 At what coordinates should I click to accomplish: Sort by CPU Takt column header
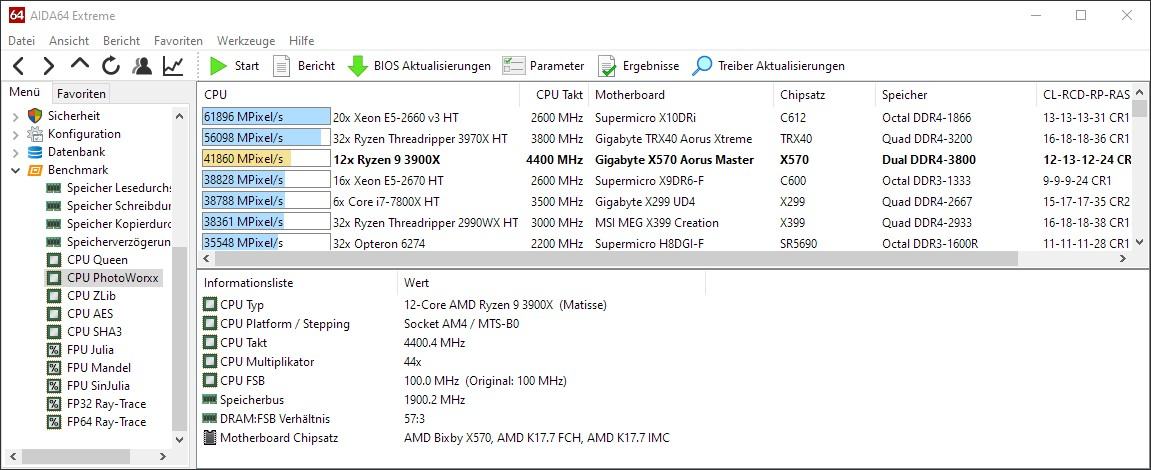pyautogui.click(x=559, y=95)
